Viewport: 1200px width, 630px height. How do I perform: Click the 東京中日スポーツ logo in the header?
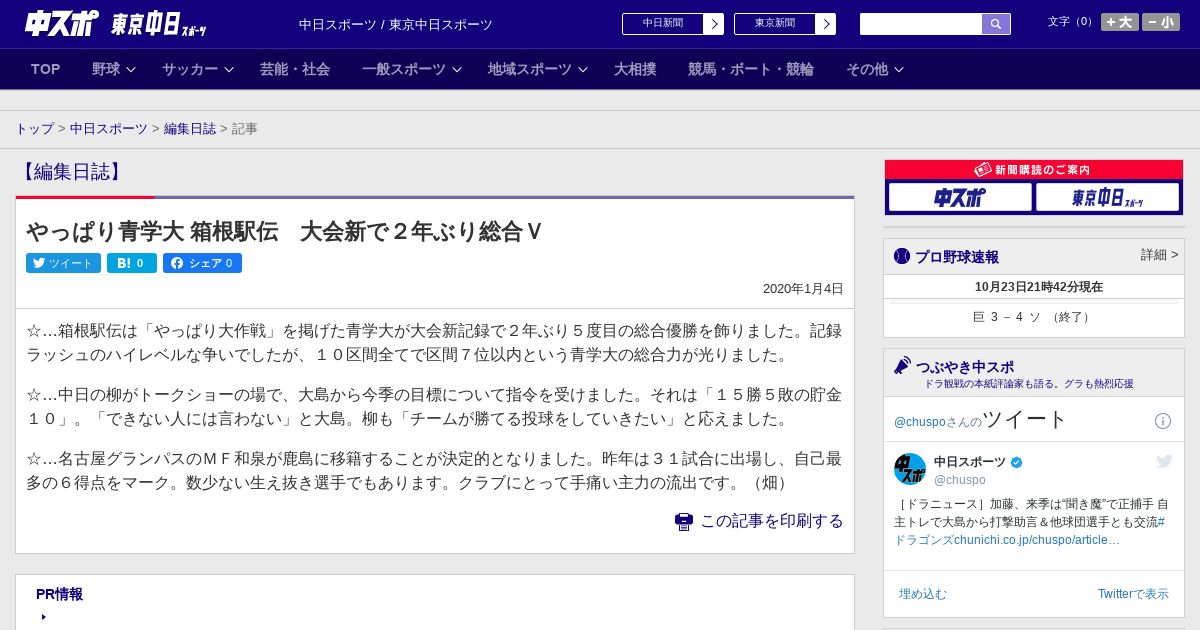[x=158, y=24]
